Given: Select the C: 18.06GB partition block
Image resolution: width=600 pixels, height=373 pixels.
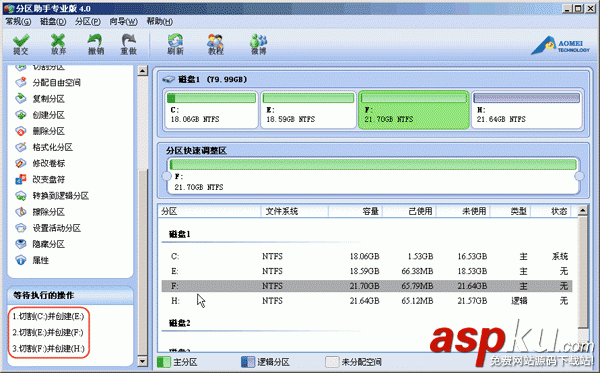Looking at the screenshot, I should (211, 109).
